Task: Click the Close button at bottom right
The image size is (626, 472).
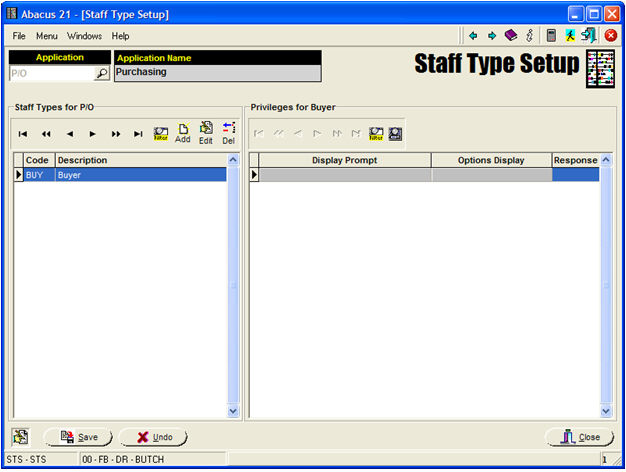Action: click(579, 437)
